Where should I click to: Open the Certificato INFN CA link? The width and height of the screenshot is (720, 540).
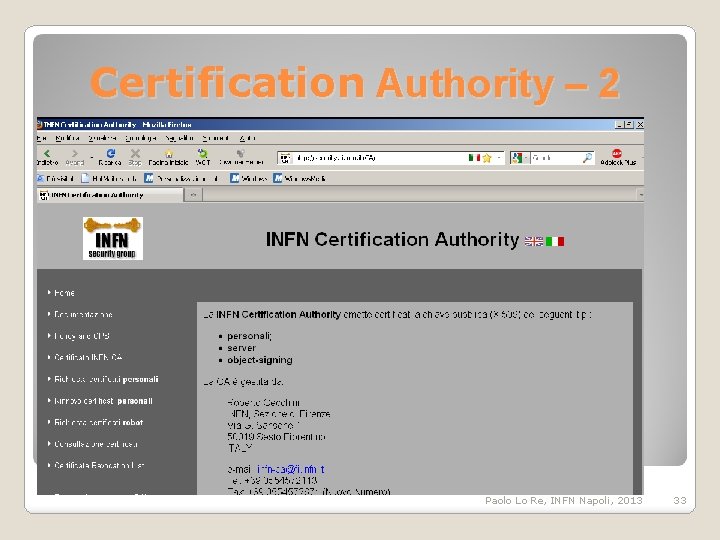[88, 357]
